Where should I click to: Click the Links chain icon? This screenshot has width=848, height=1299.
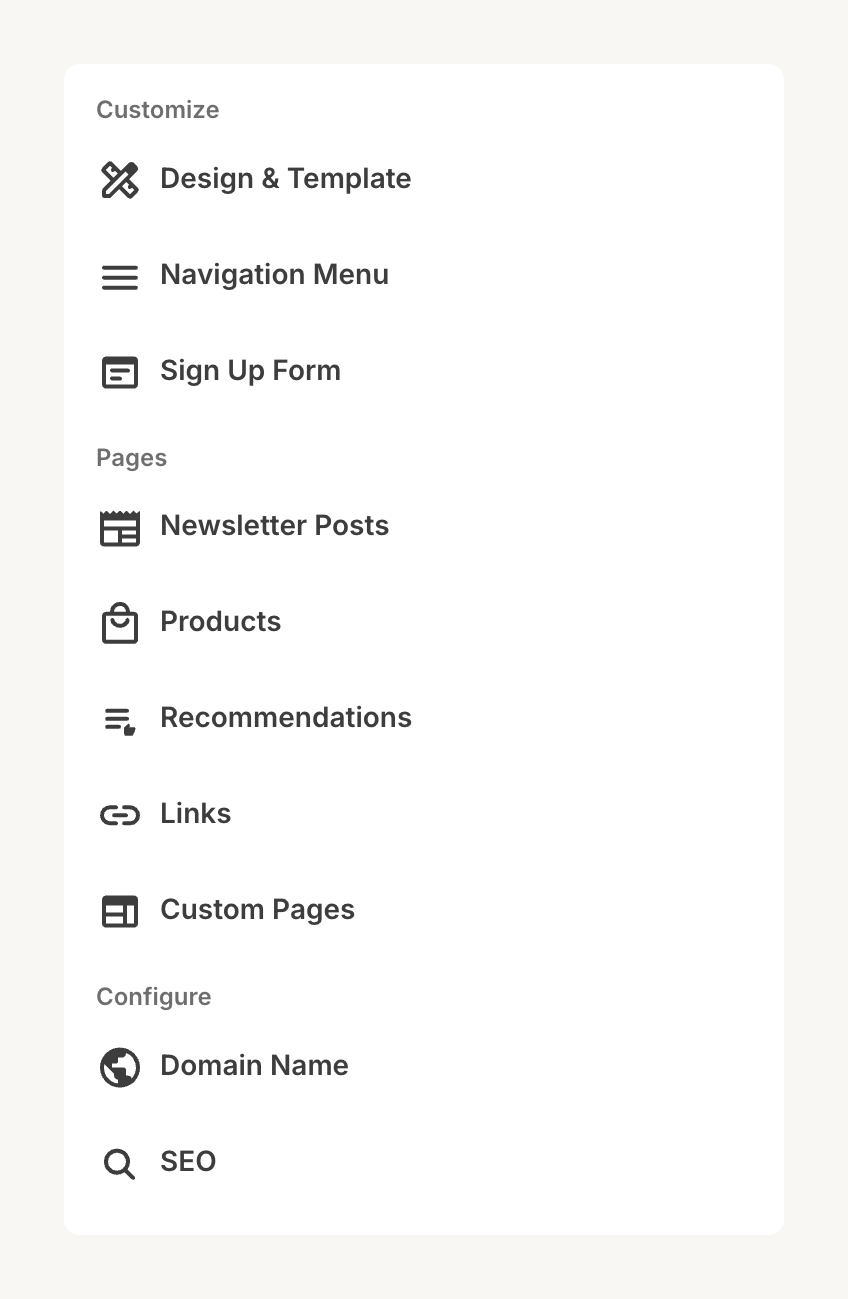[x=120, y=816]
